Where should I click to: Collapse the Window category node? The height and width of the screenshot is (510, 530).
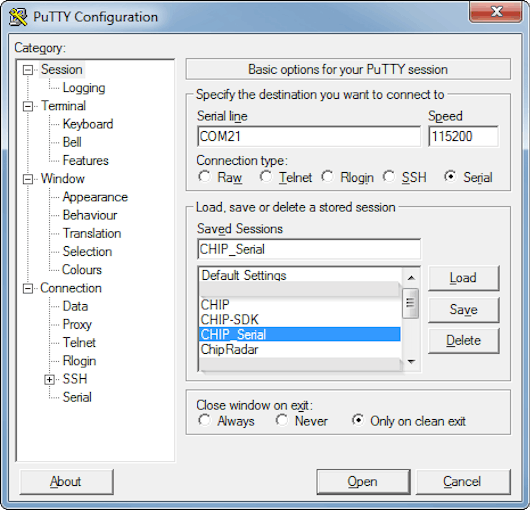pos(28,179)
